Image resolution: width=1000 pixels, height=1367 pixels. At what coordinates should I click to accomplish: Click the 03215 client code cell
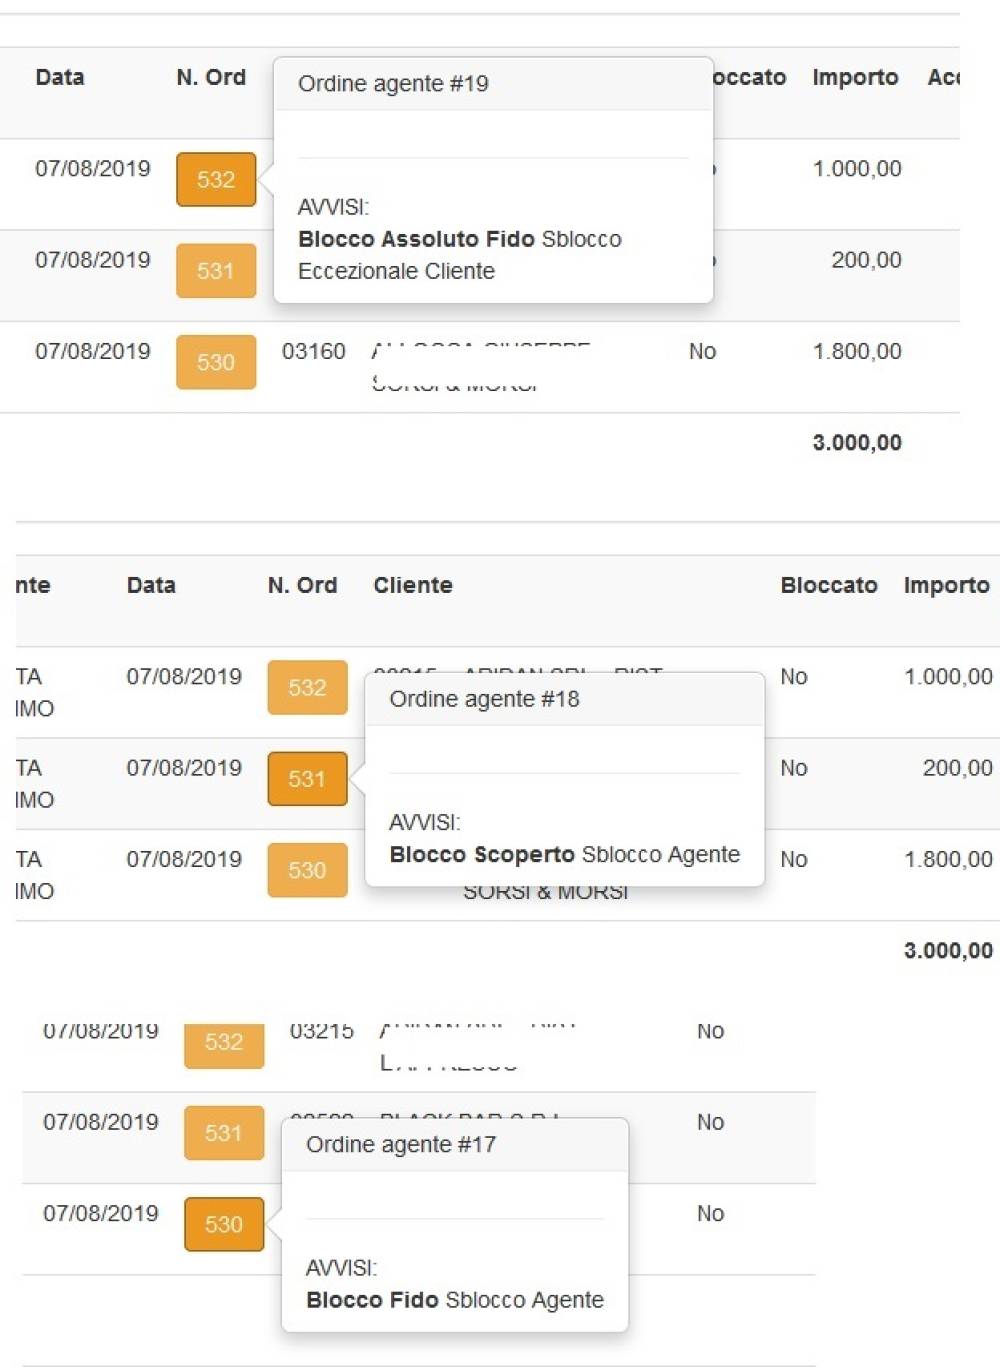(321, 1032)
